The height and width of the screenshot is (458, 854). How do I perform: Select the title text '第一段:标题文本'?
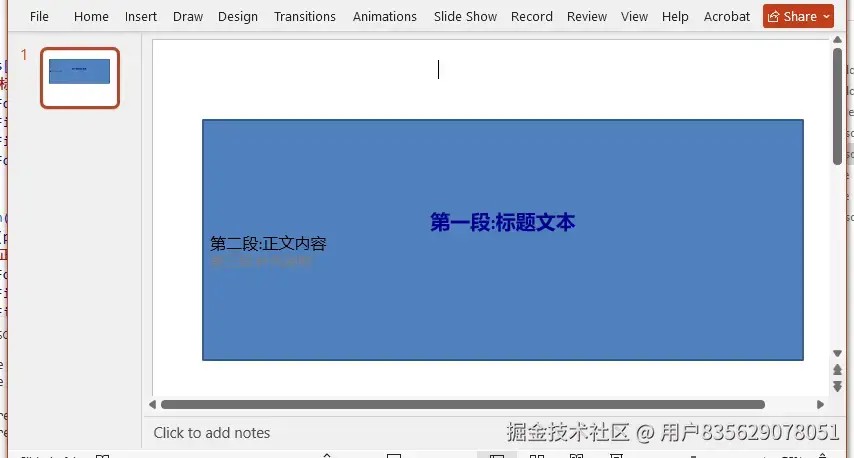point(503,222)
